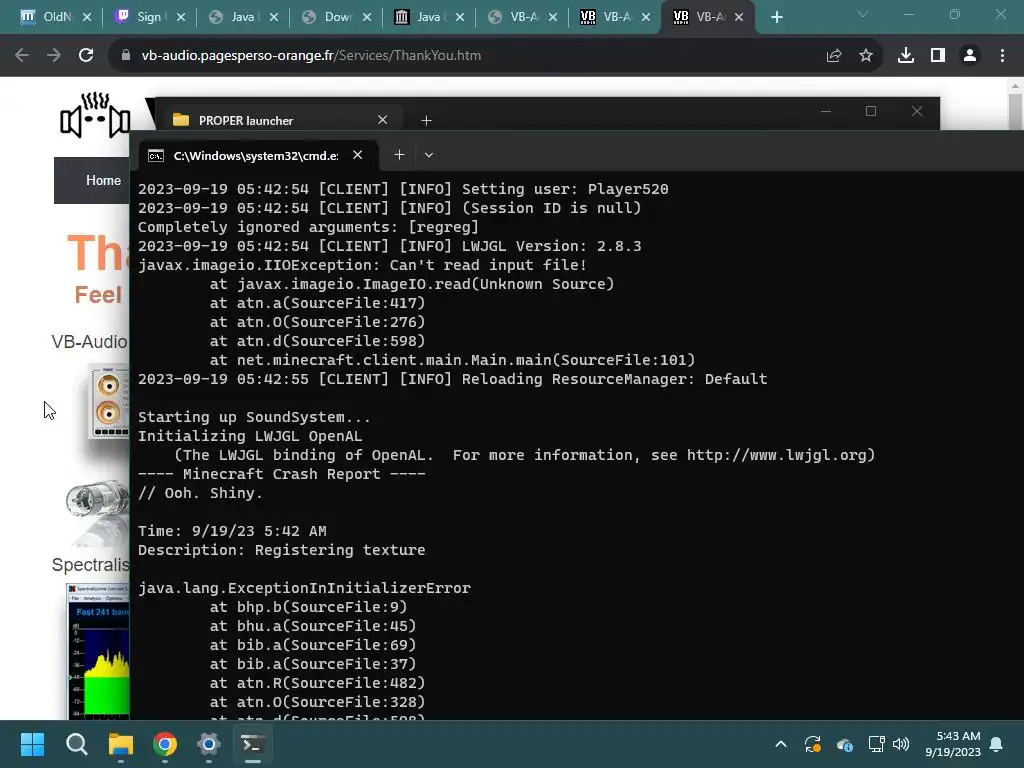The image size is (1024, 768).
Task: Open Chrome downloads icon
Action: click(x=906, y=56)
